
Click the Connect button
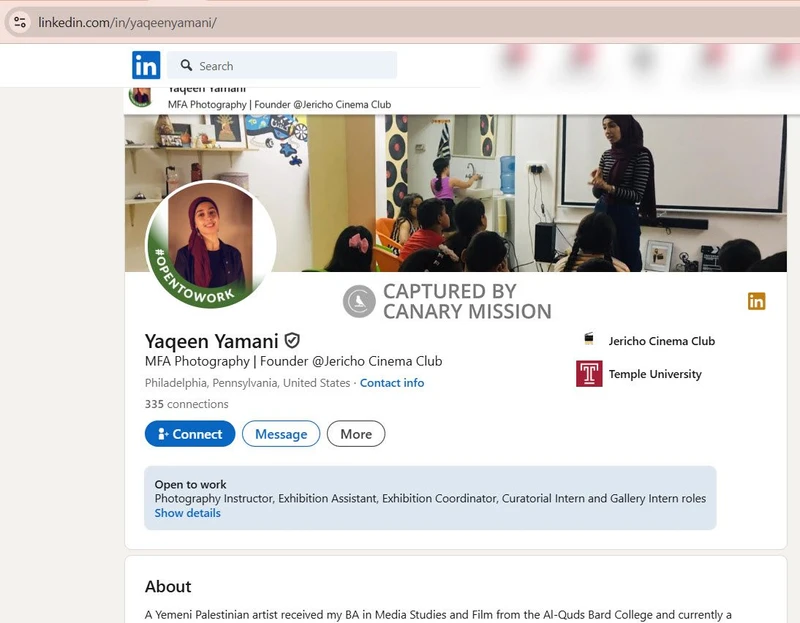(189, 434)
